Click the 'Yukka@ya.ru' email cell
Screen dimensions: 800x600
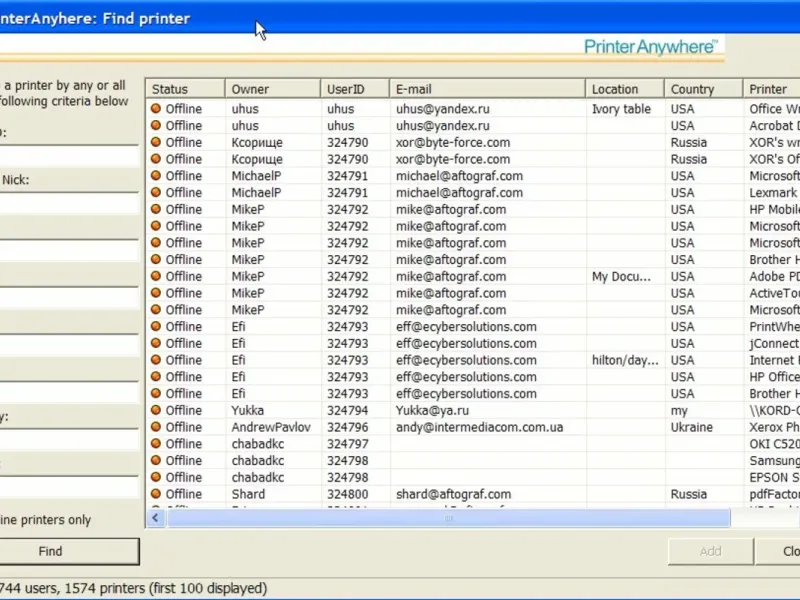coord(433,410)
